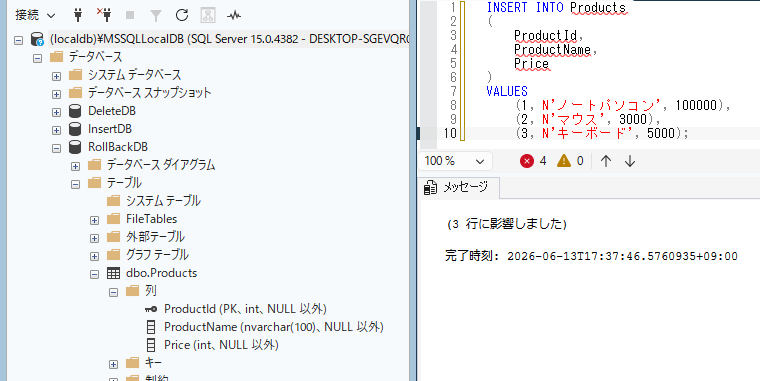The image size is (760, 381).
Task: Select the Price (int) column entry
Action: click(221, 345)
